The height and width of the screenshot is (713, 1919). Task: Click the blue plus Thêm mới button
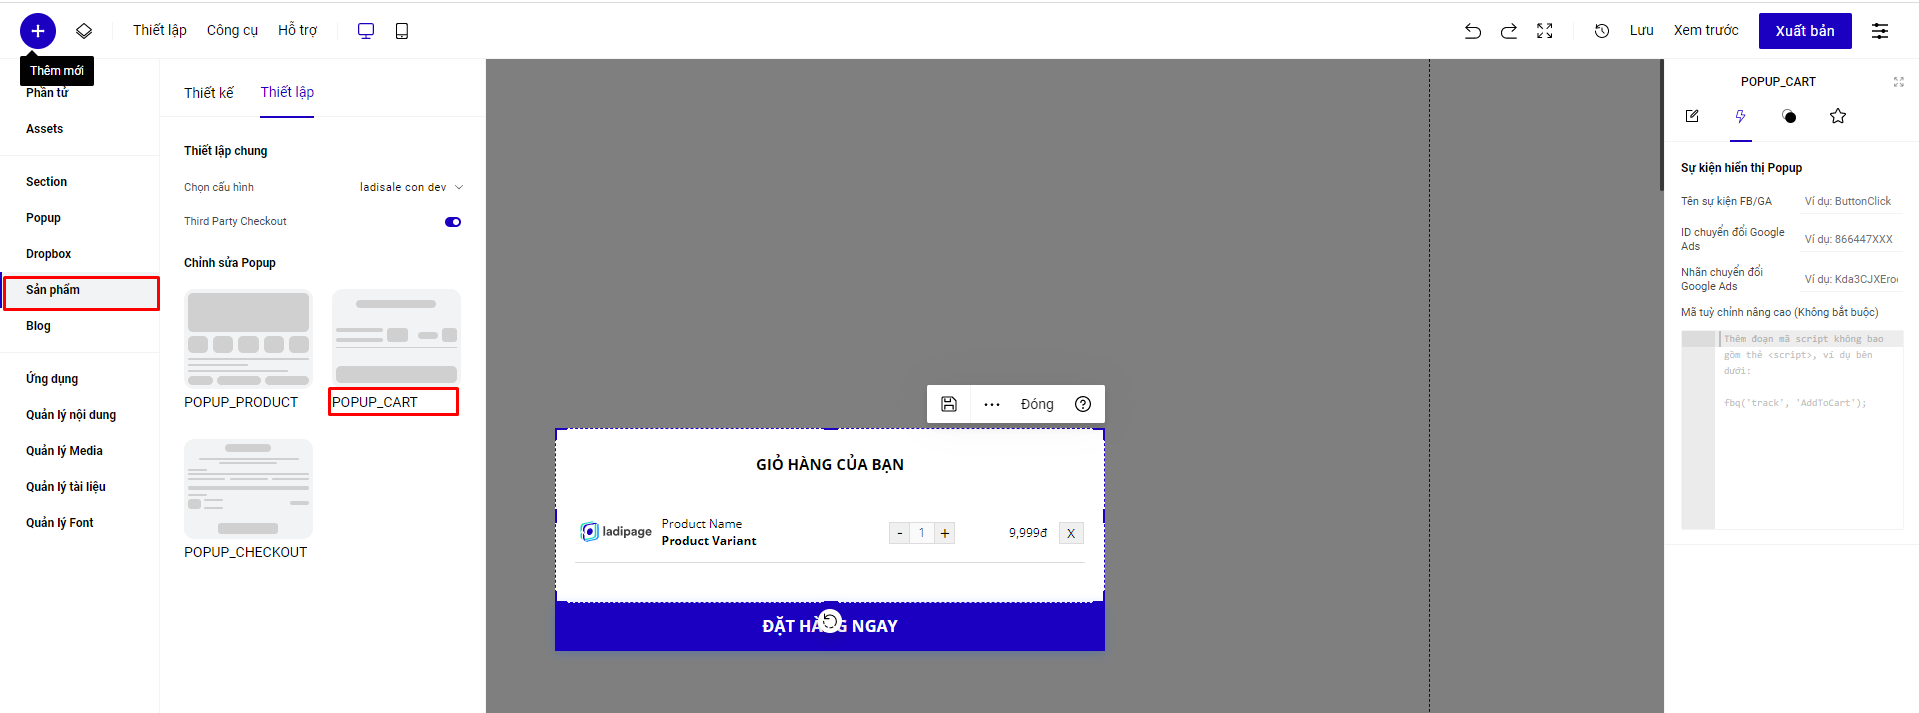click(x=38, y=31)
